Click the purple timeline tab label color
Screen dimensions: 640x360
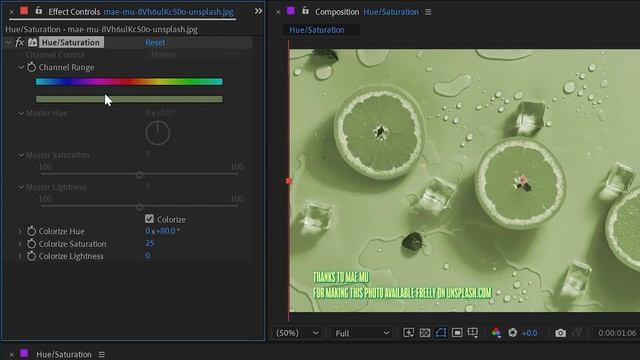(x=24, y=353)
